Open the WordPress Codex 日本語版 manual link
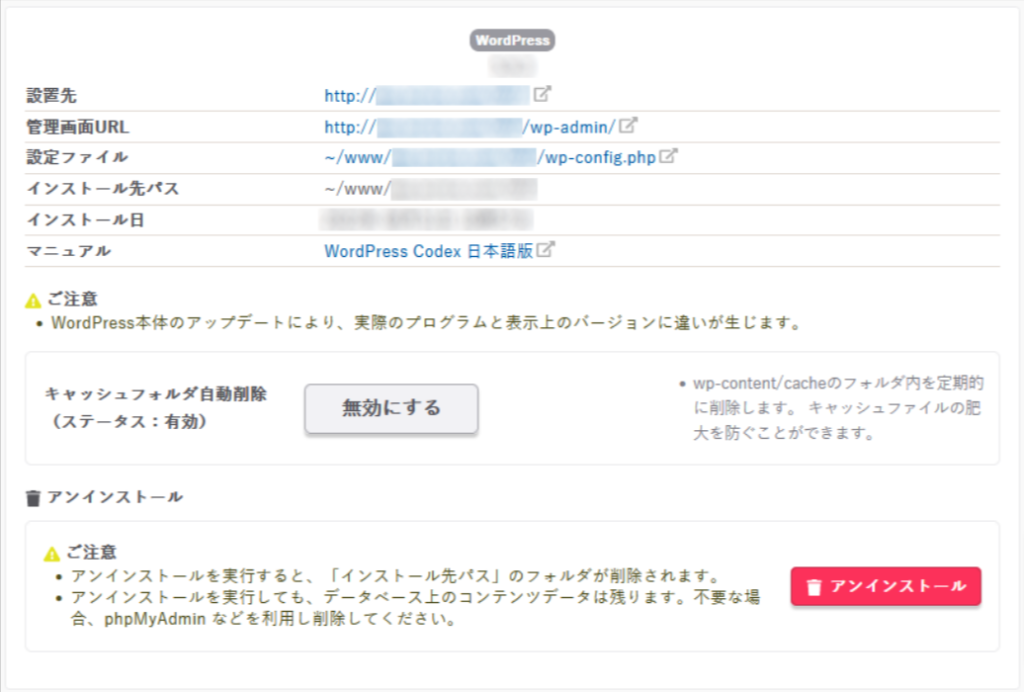 coord(428,251)
